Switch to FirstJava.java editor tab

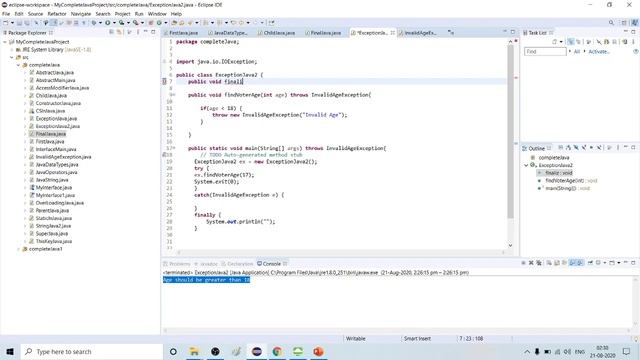[x=183, y=33]
